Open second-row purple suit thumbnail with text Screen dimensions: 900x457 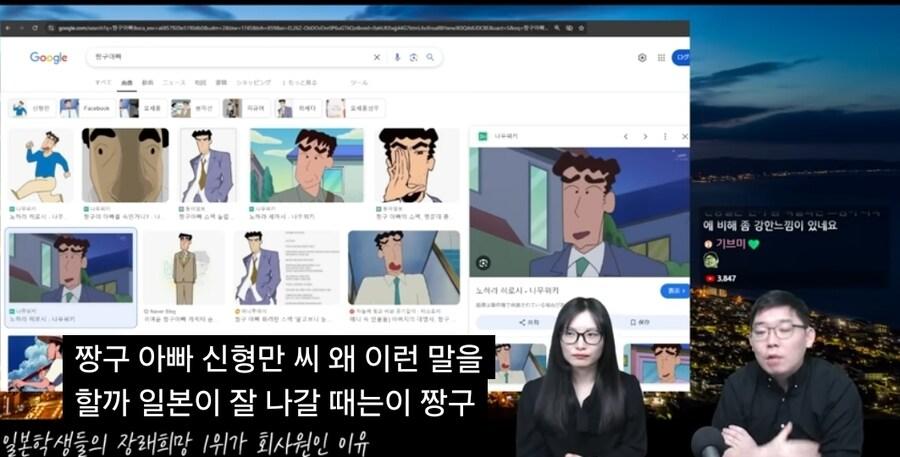tap(286, 268)
